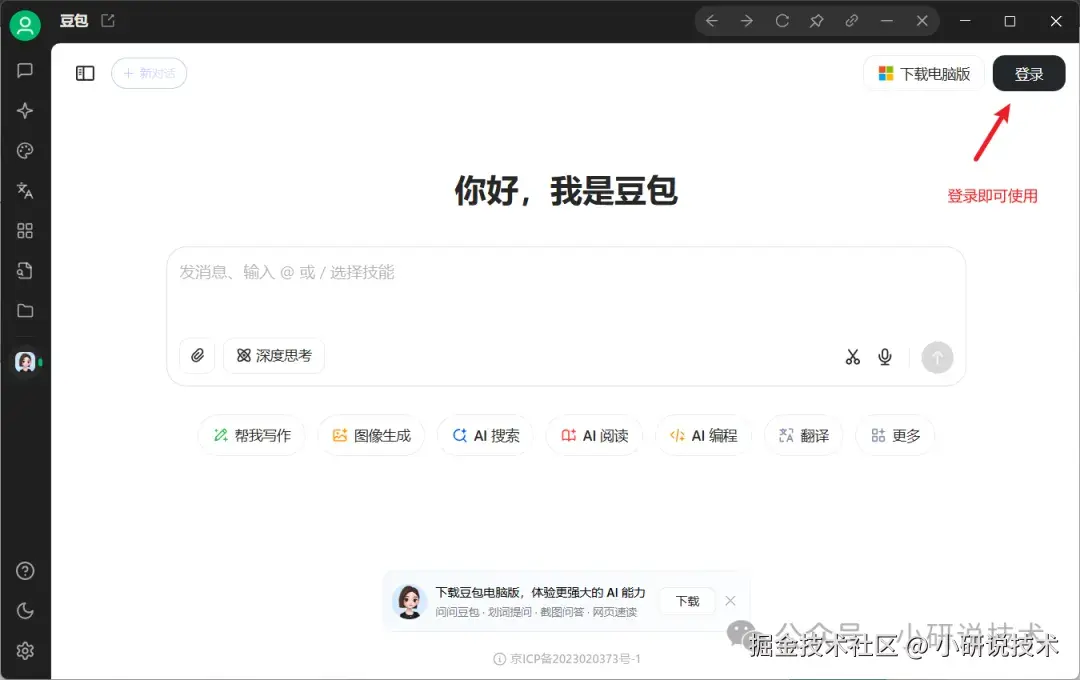Copy link with the chain icon

tap(852, 21)
